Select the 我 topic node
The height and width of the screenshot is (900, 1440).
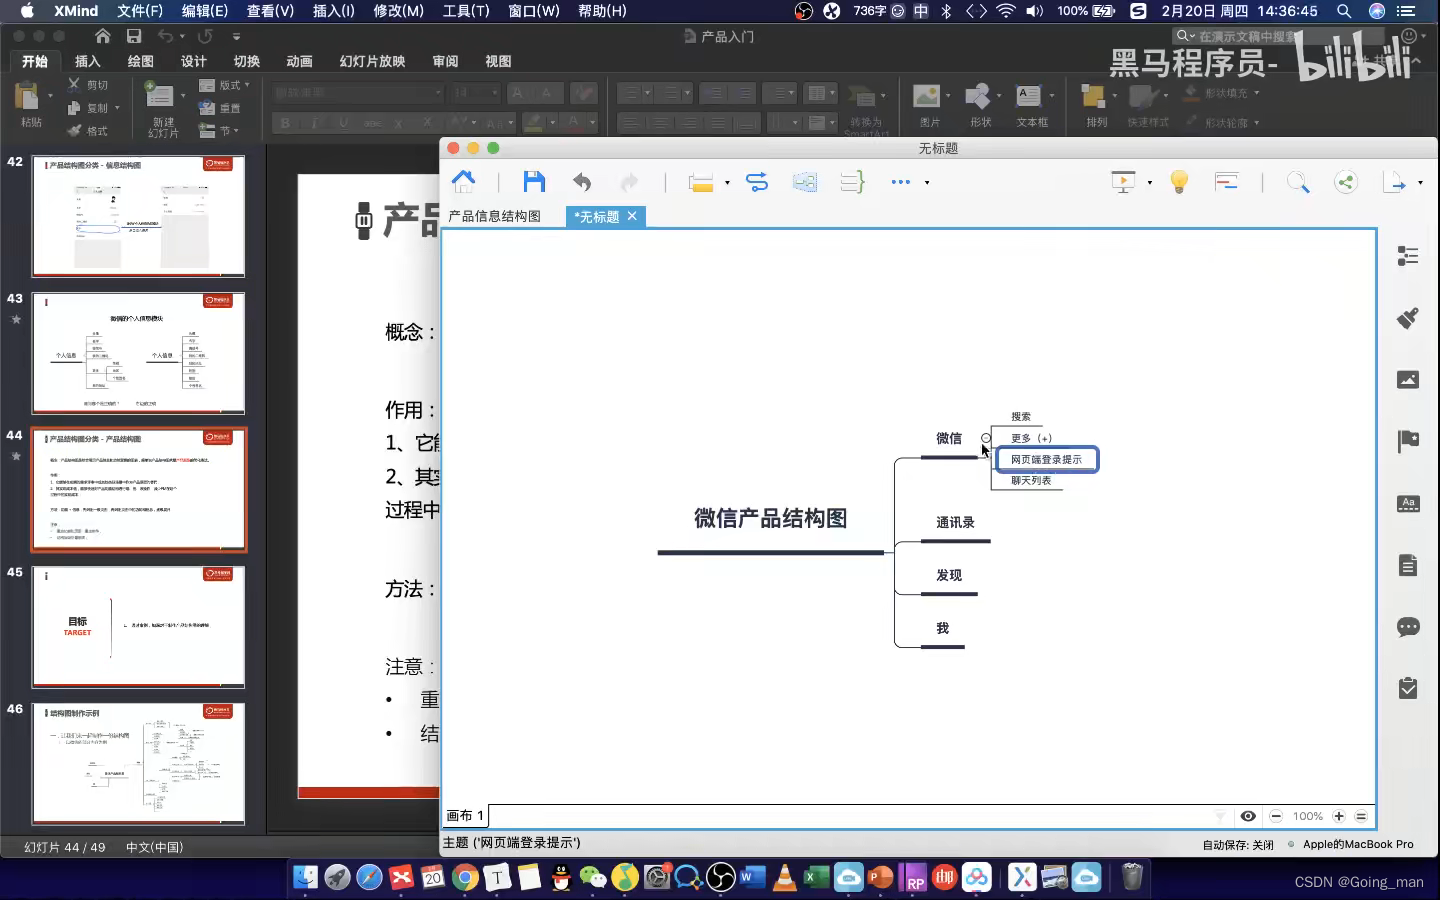tap(942, 628)
